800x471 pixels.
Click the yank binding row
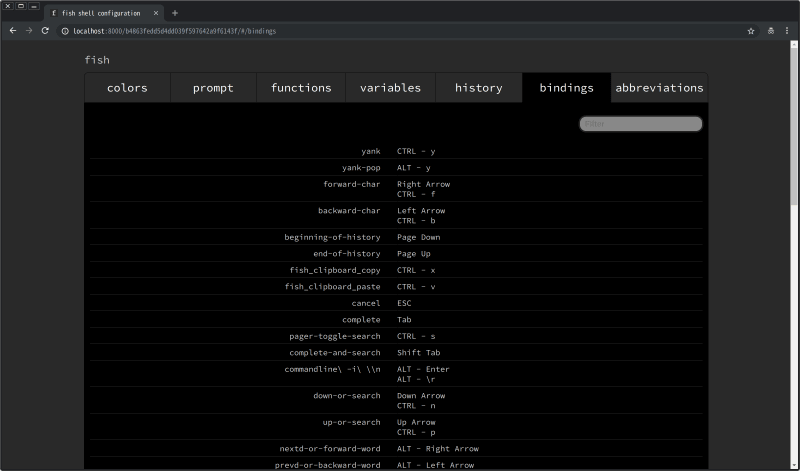pyautogui.click(x=396, y=151)
